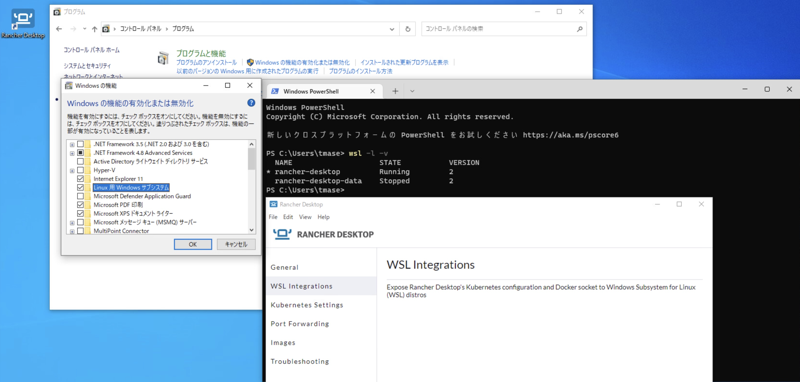This screenshot has width=800, height=382.
Task: Expand the Hyper-V tree node
Action: (x=72, y=170)
